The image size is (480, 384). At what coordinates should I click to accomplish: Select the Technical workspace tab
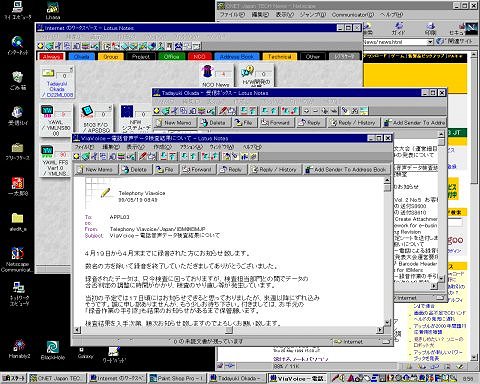tap(279, 57)
